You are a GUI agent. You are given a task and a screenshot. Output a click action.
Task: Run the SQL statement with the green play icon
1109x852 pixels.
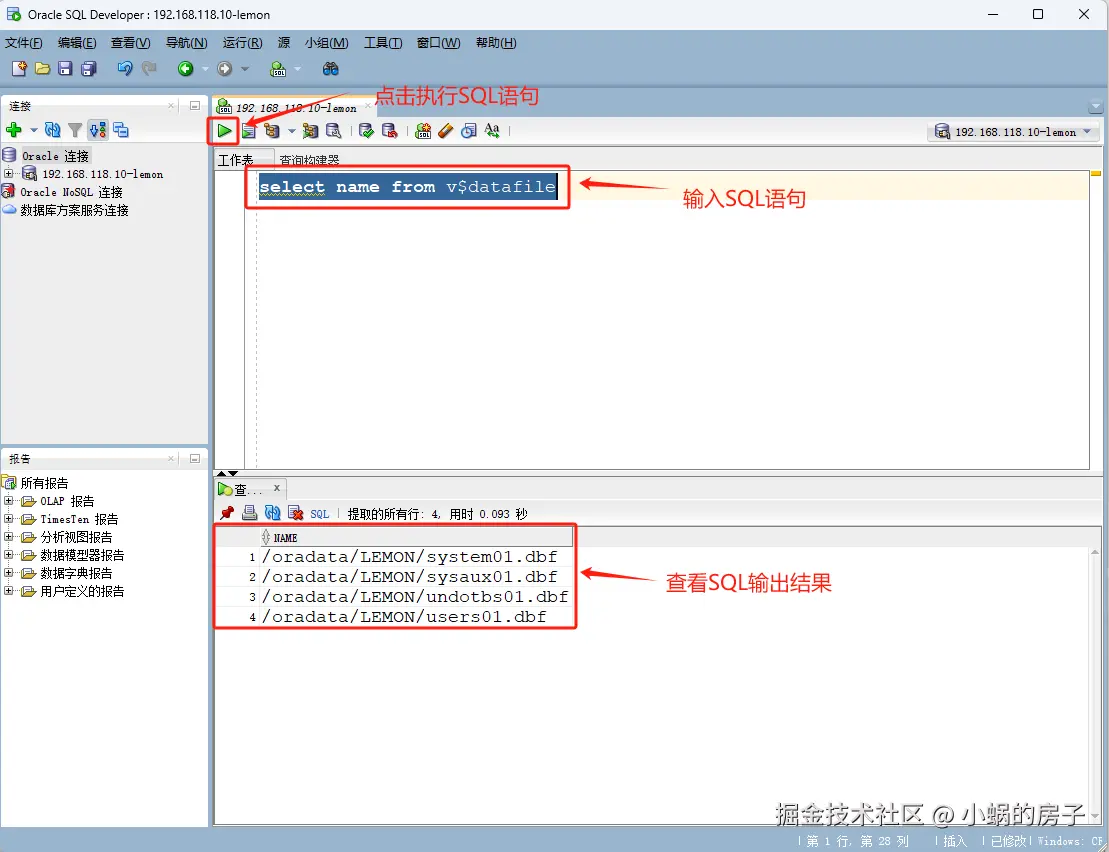224,131
